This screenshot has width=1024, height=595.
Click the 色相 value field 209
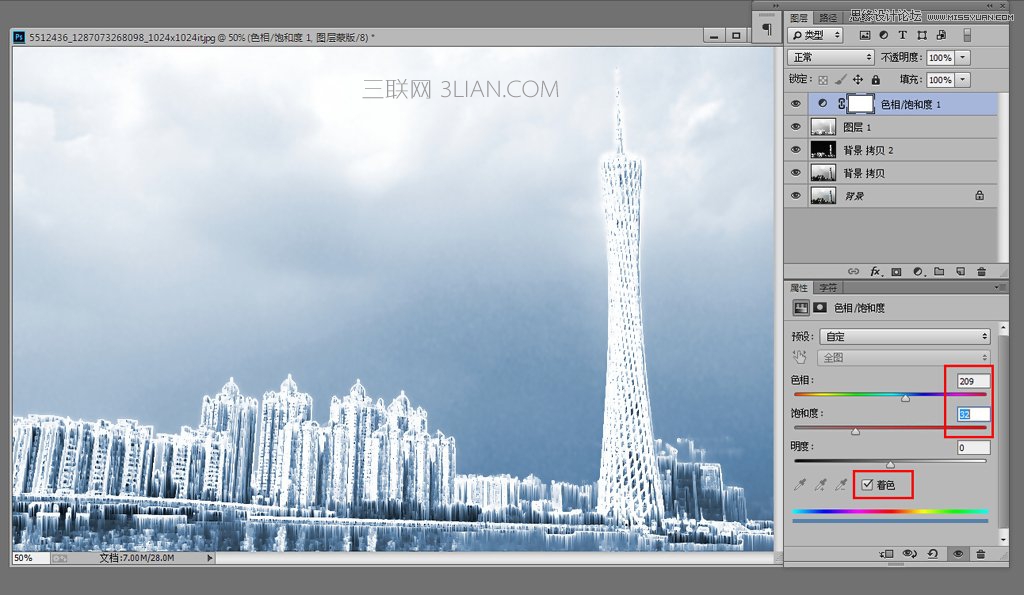(973, 381)
